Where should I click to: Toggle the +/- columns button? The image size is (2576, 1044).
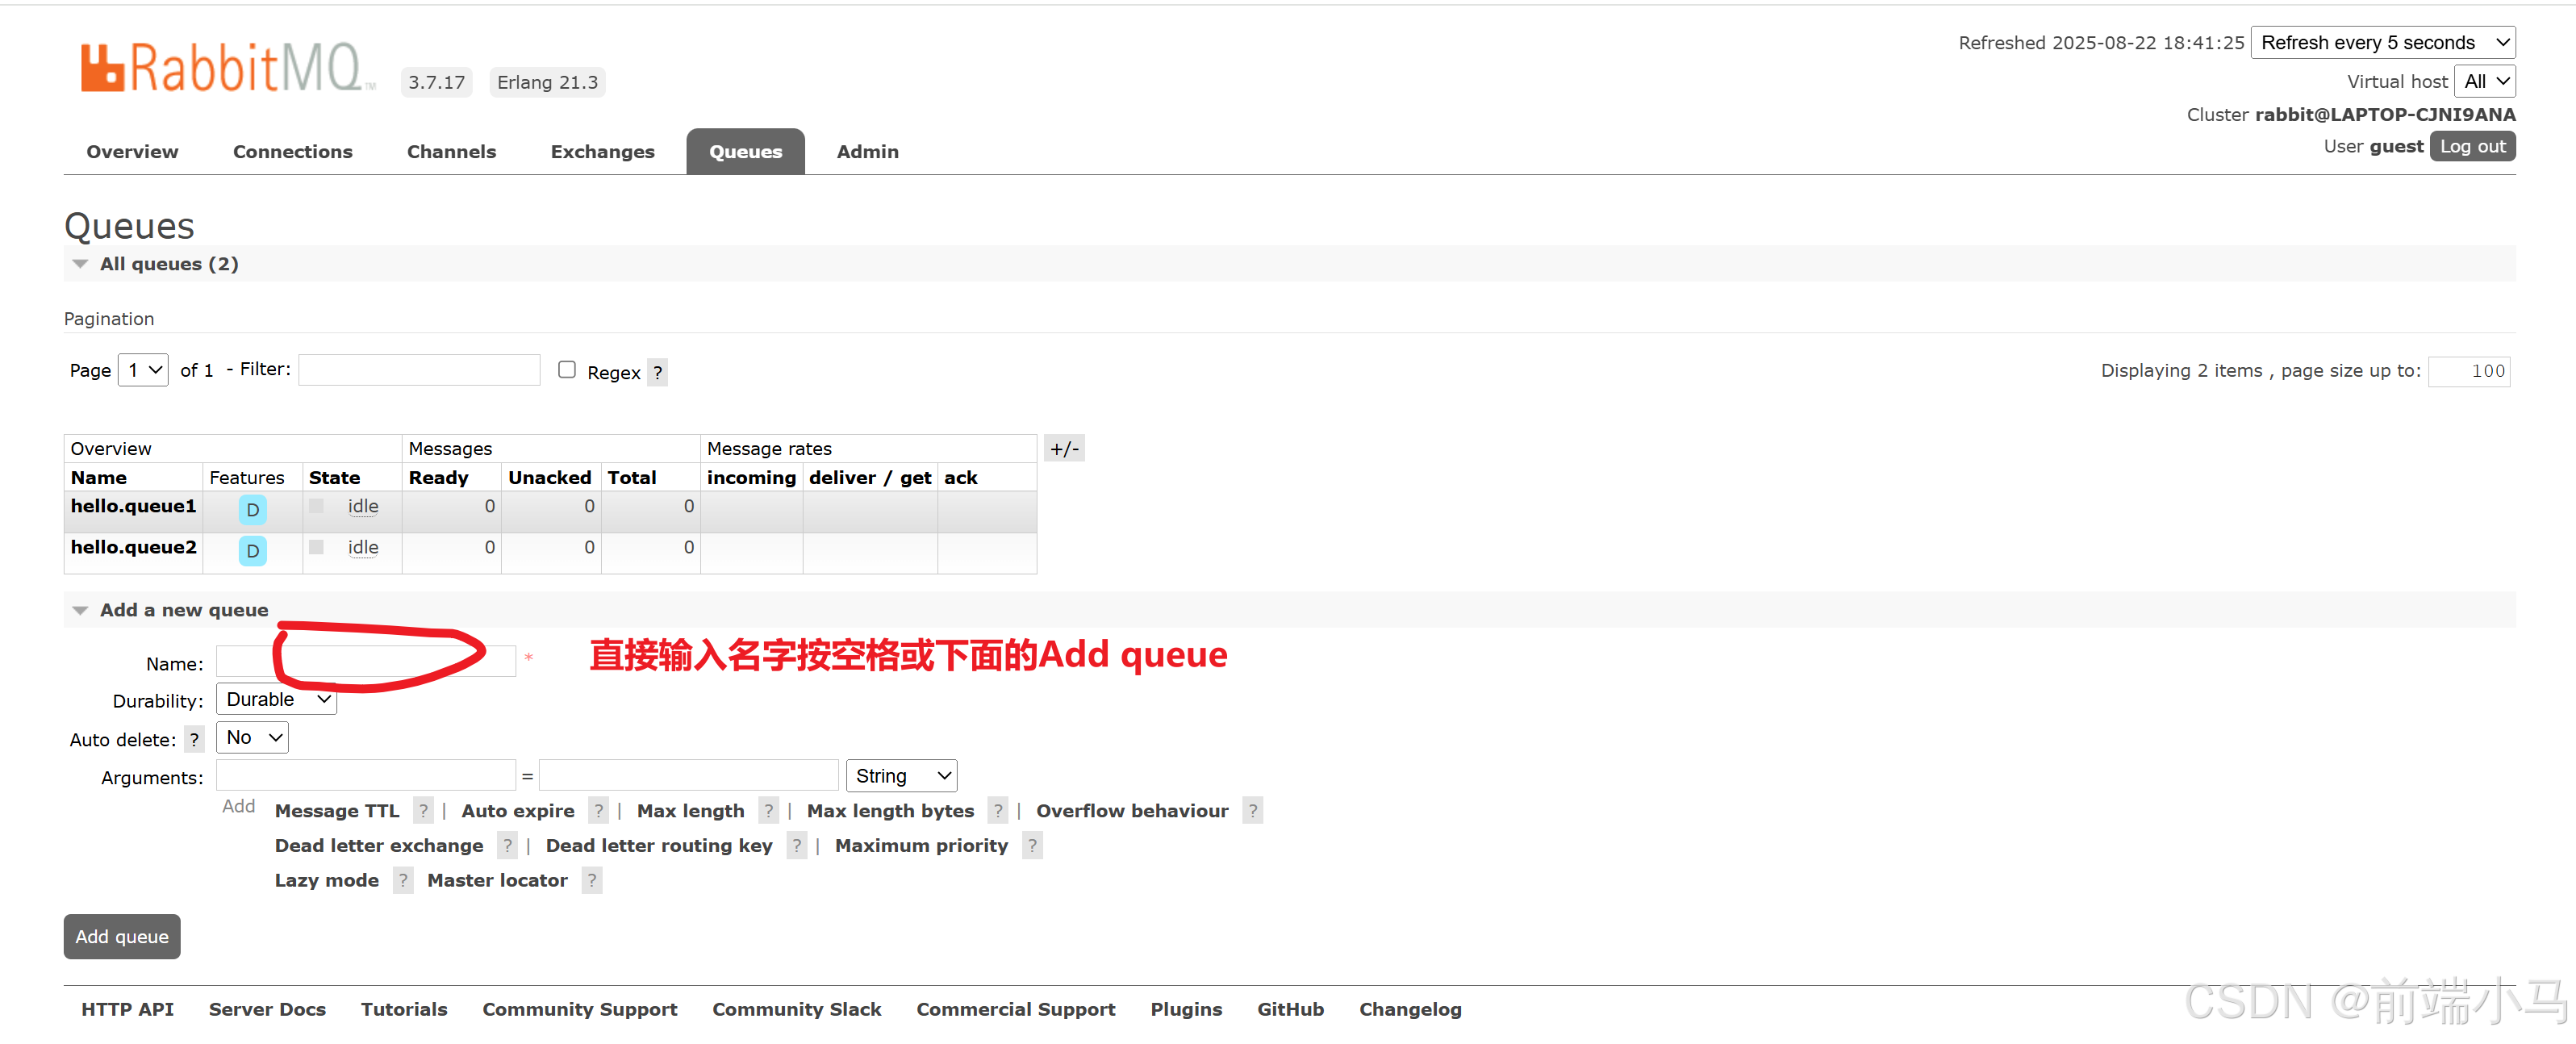1064,449
